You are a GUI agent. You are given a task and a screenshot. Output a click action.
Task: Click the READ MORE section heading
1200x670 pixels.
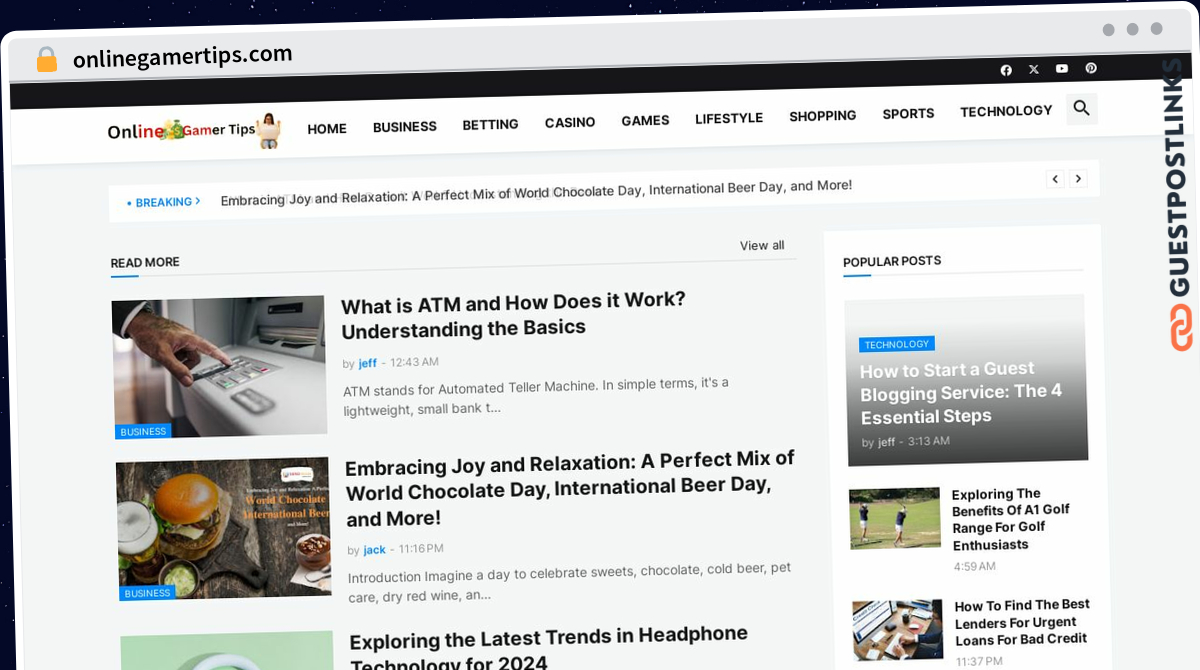(x=145, y=263)
